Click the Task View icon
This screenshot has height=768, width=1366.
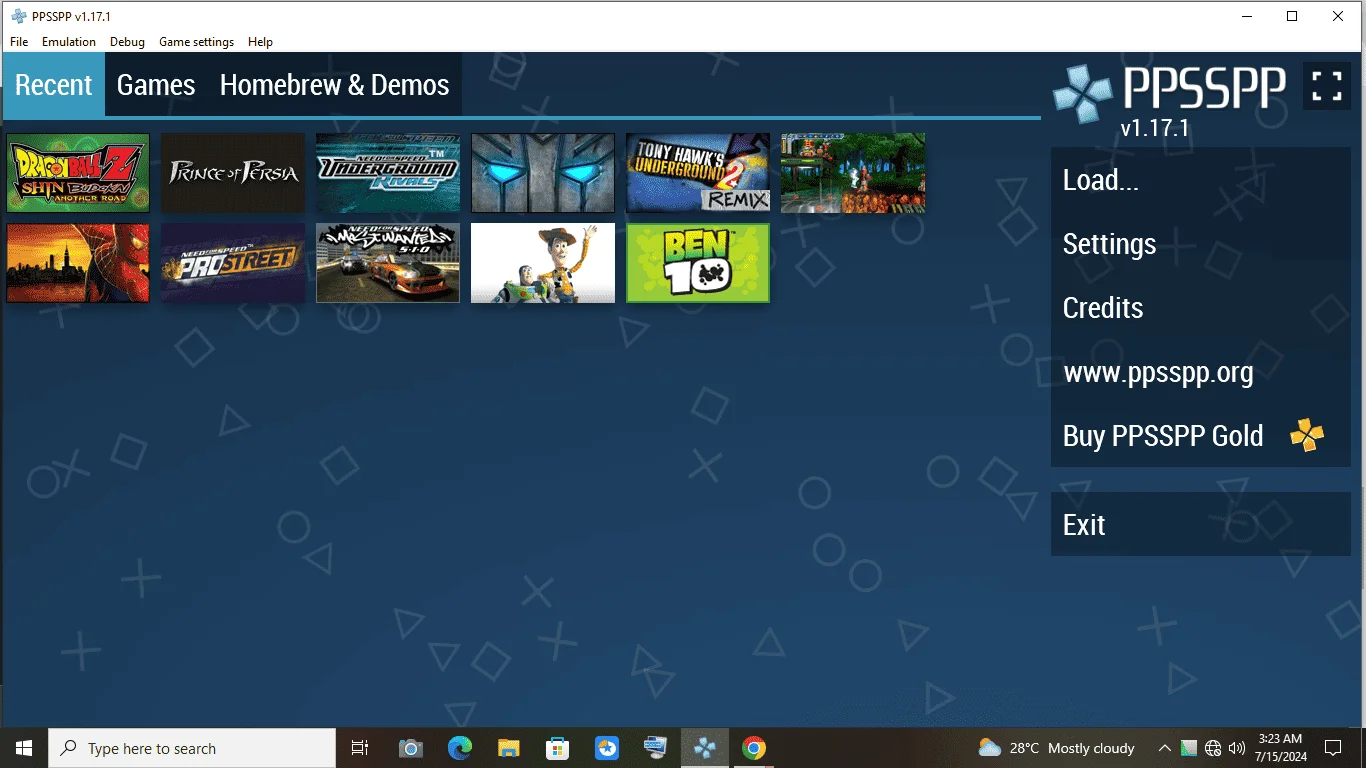pyautogui.click(x=360, y=748)
